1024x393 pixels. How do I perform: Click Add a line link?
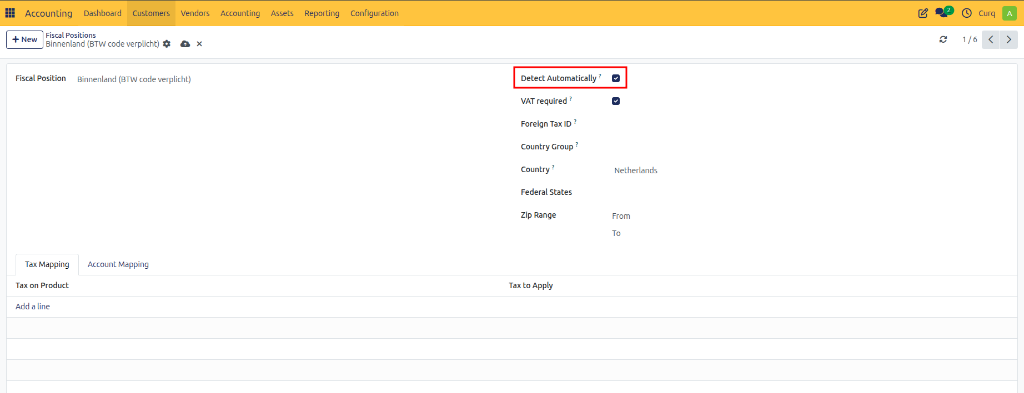point(33,306)
